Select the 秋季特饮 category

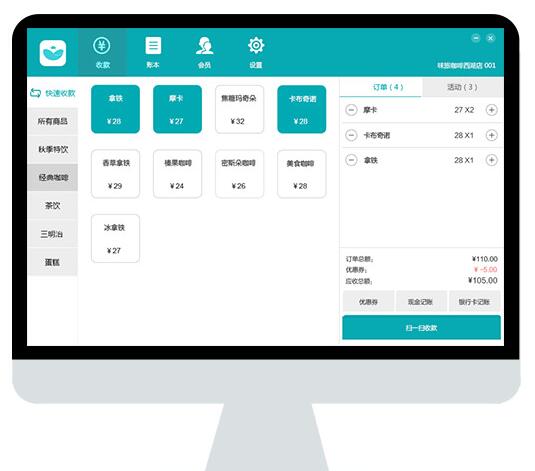53,149
